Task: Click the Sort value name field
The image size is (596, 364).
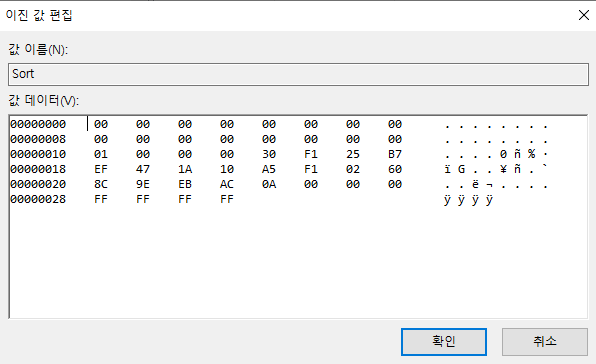Action: pos(298,74)
